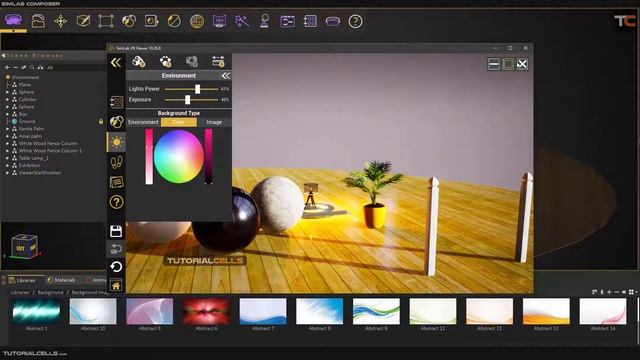Open the Materials tab in bottom panel
Image resolution: width=640 pixels, height=360 pixels.
61,280
